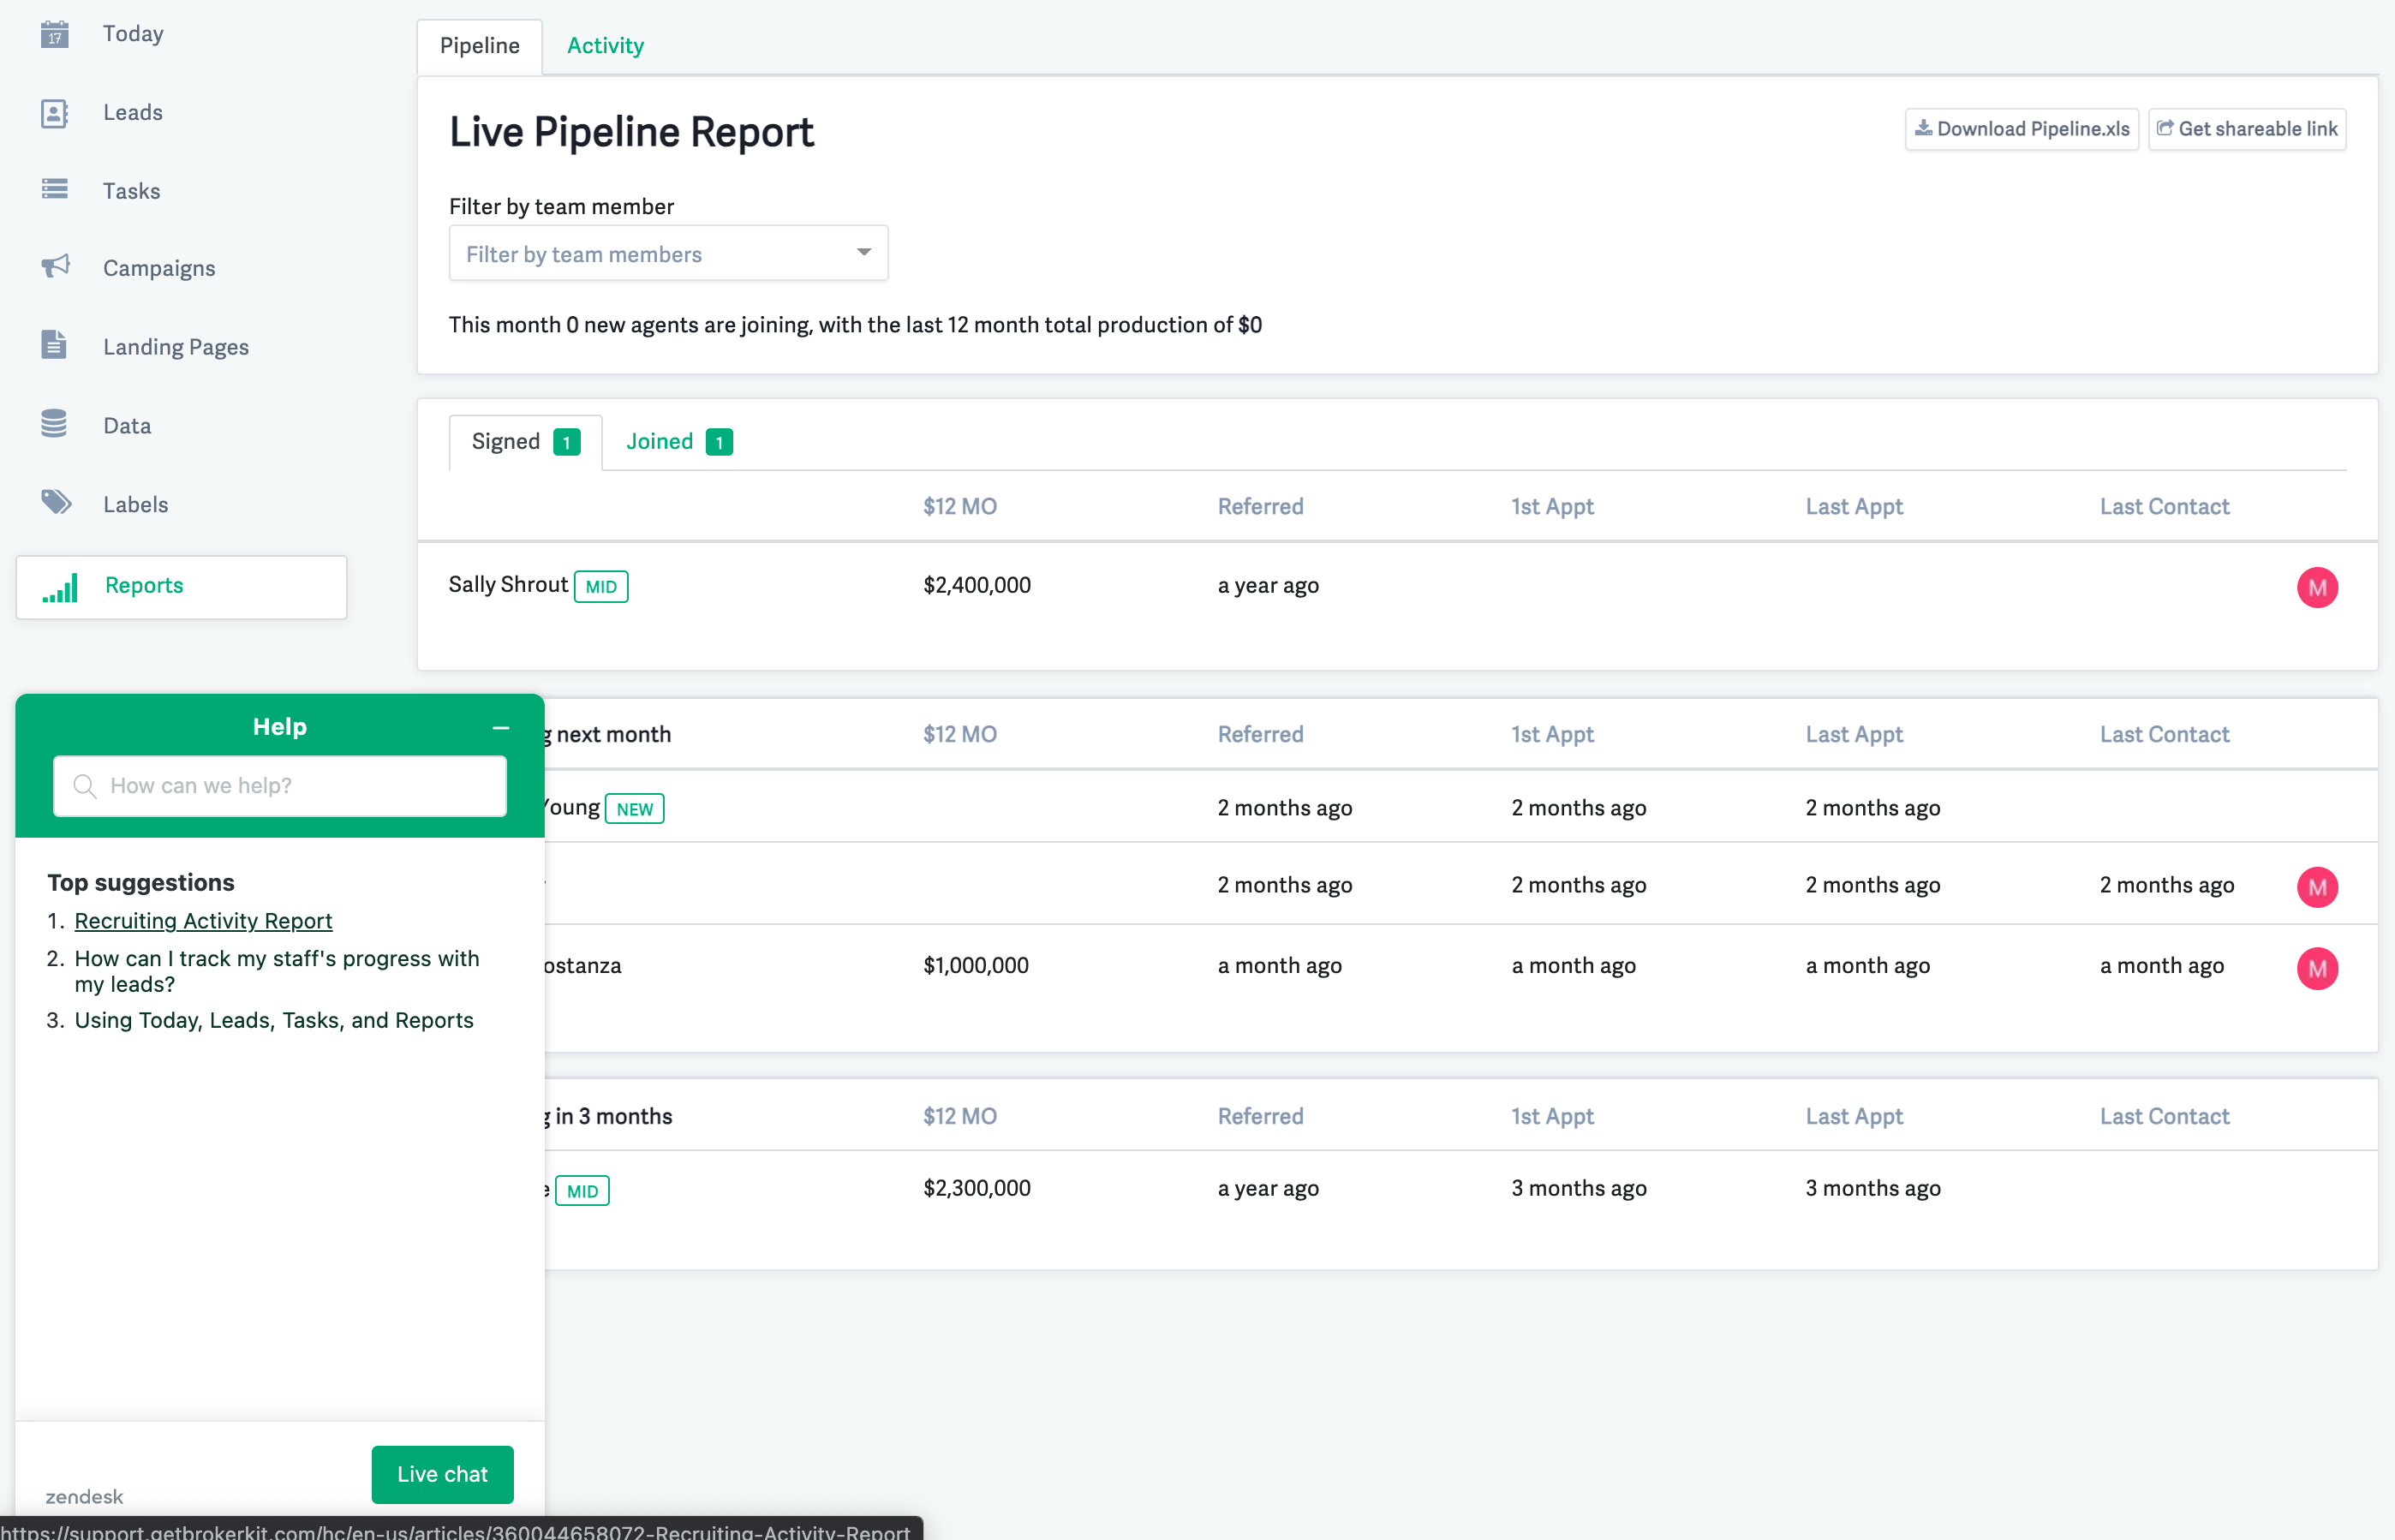This screenshot has width=2395, height=1540.
Task: Start a Live chat
Action: [442, 1474]
